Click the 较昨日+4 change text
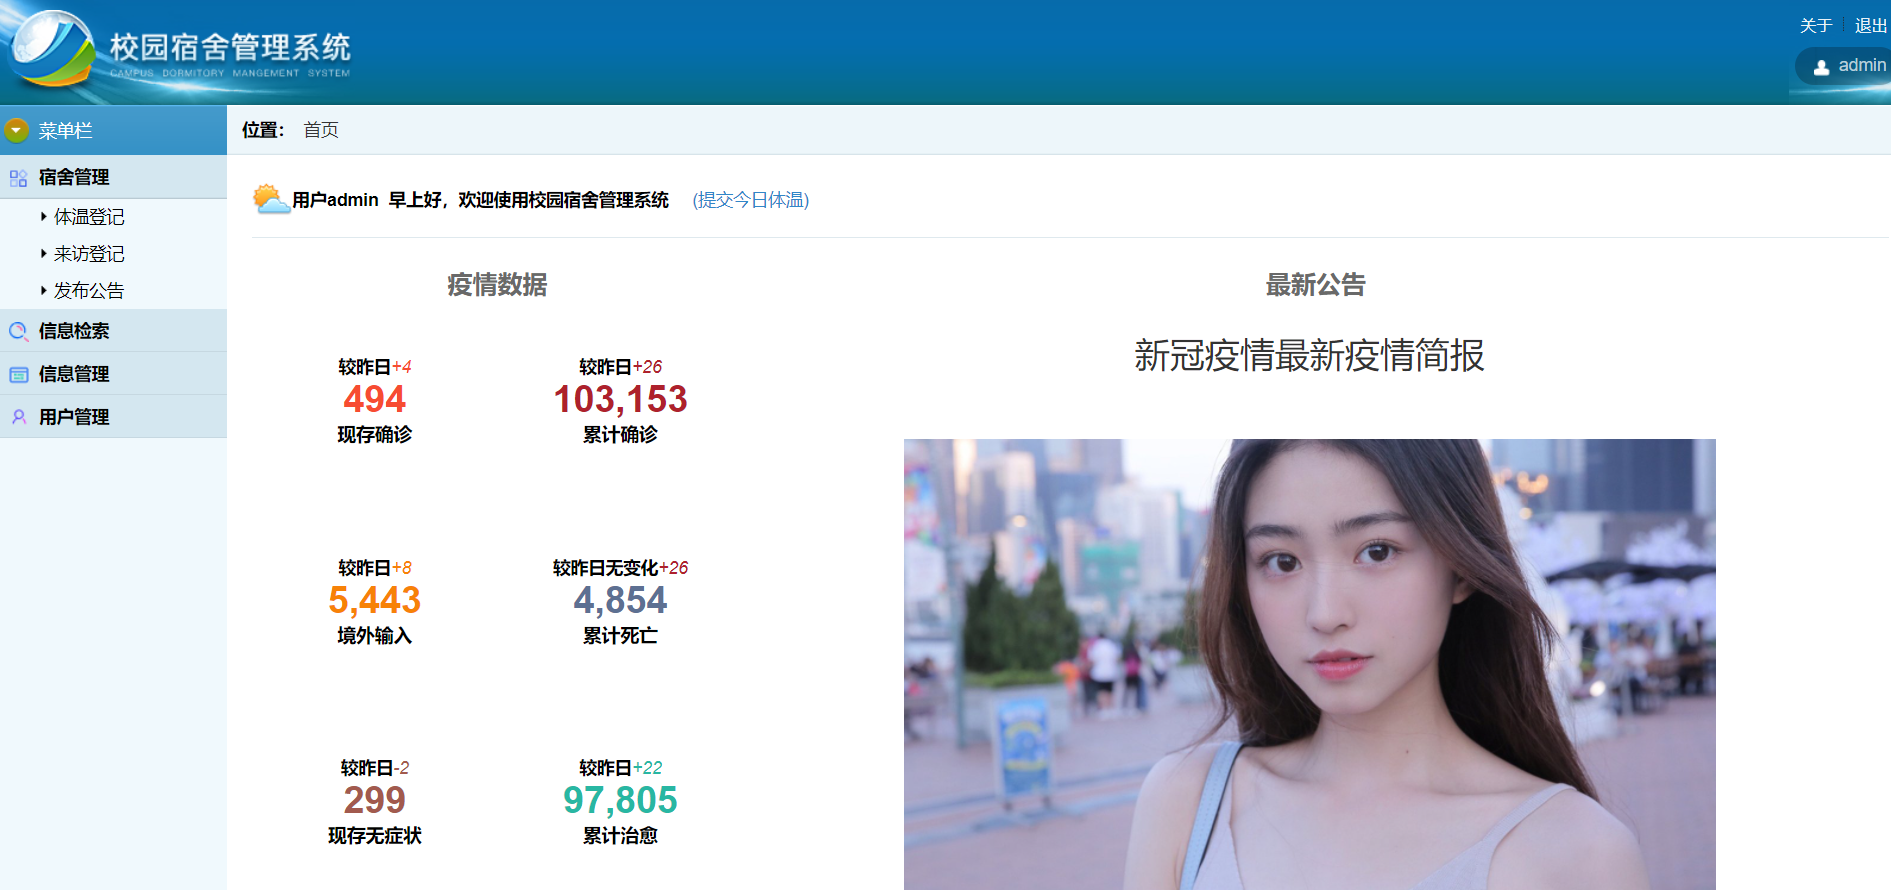 pyautogui.click(x=375, y=367)
